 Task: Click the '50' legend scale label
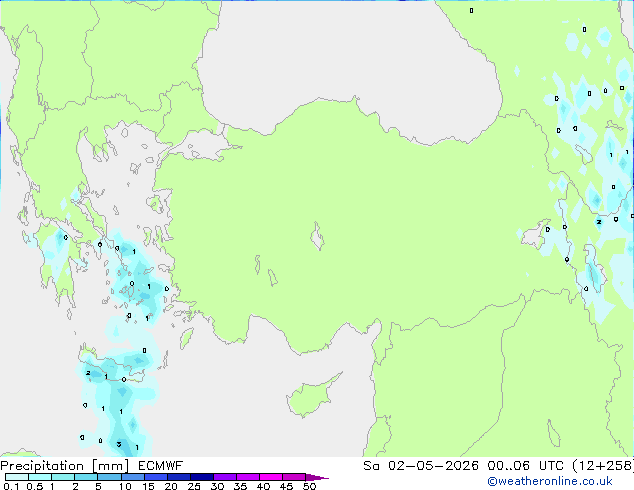coord(309,486)
